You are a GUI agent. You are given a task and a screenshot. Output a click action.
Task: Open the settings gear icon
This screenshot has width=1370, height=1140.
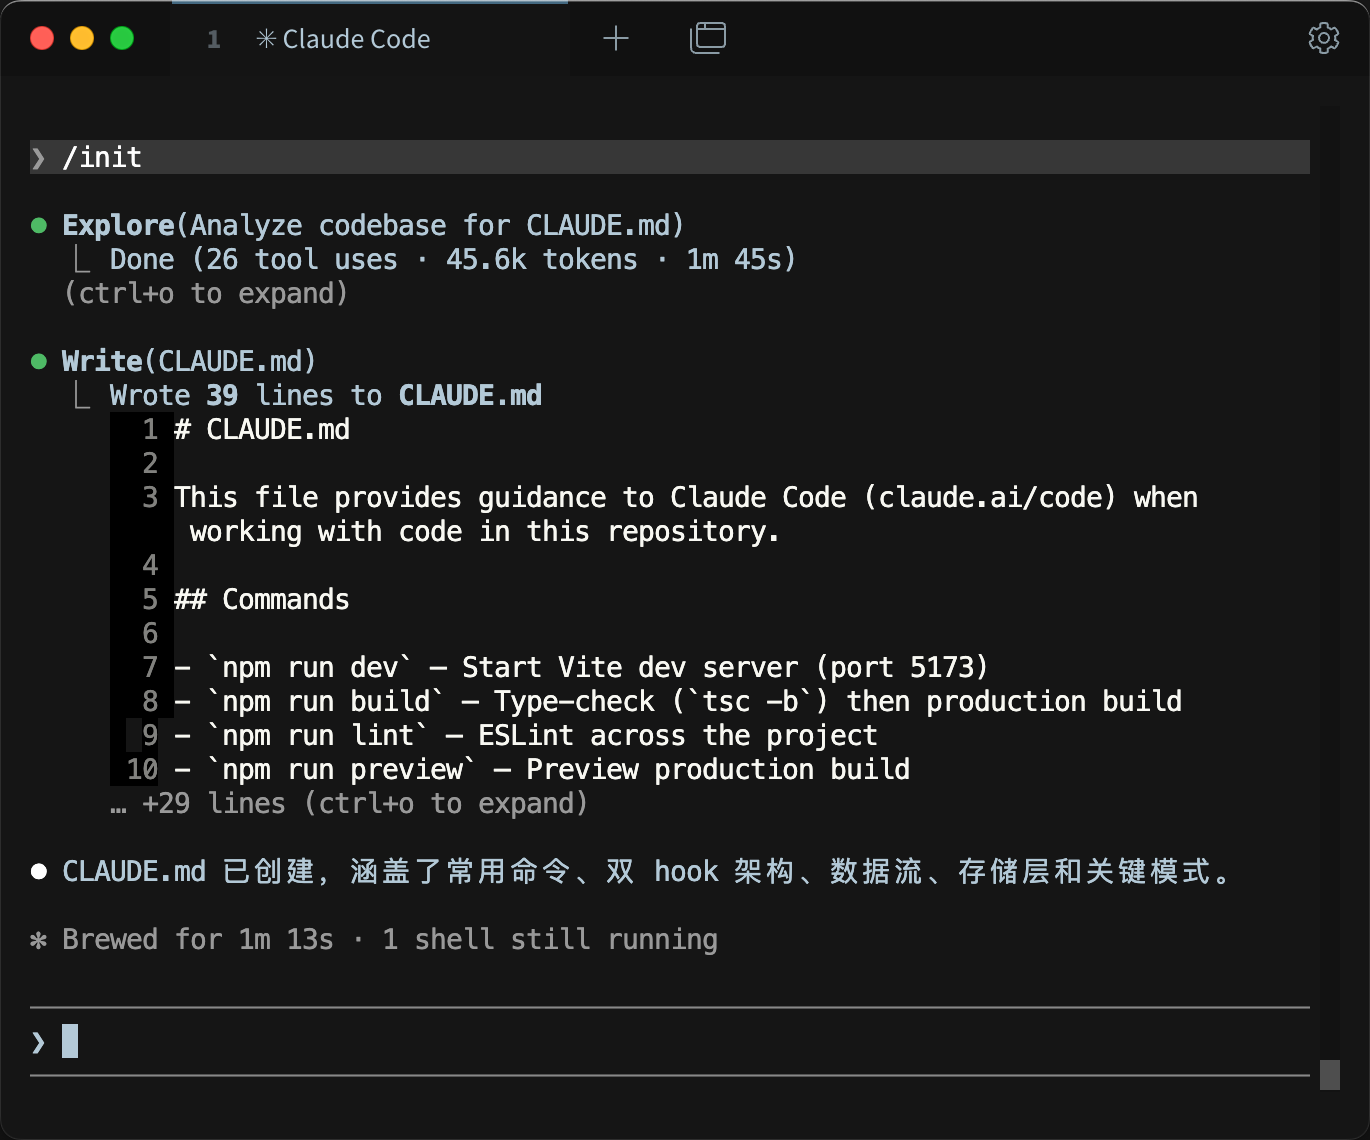1323,38
